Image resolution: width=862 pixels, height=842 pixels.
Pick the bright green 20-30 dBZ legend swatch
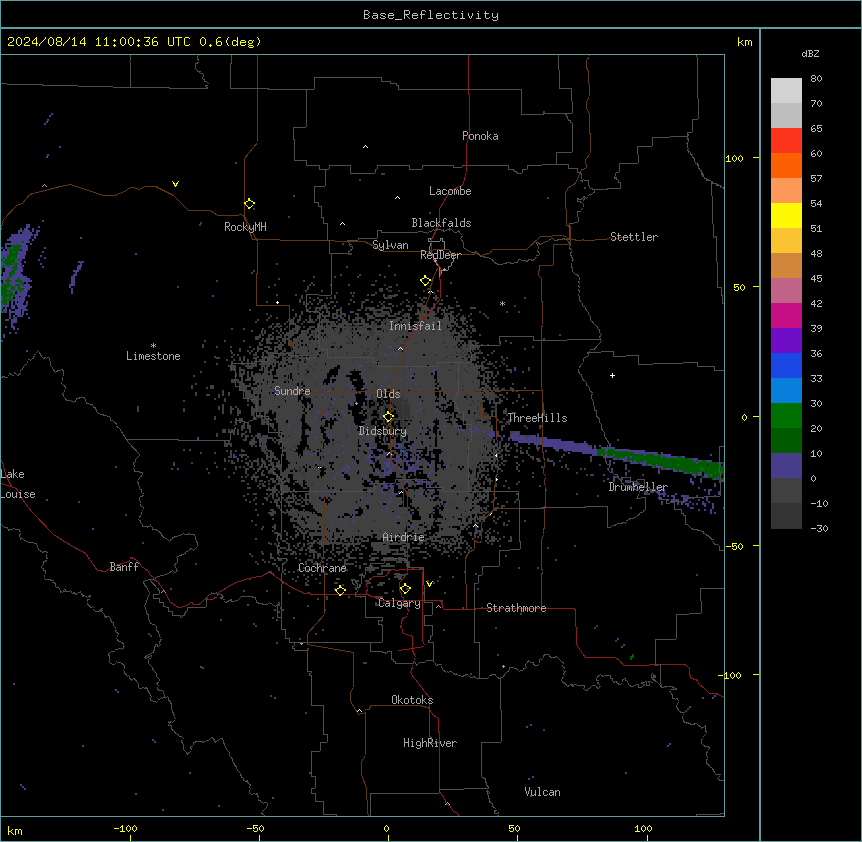(x=786, y=416)
